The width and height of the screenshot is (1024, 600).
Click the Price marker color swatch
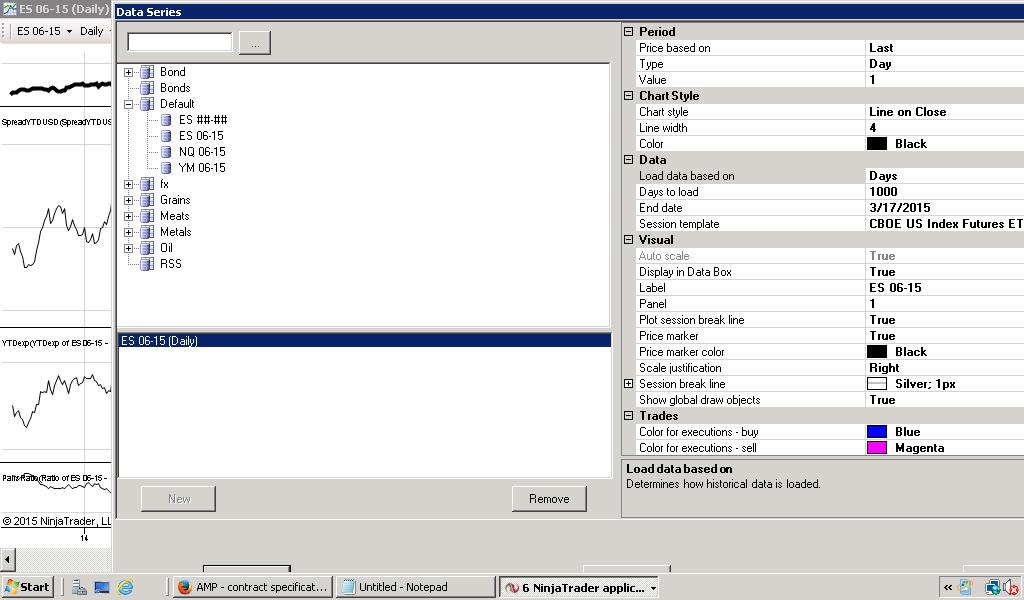(876, 352)
